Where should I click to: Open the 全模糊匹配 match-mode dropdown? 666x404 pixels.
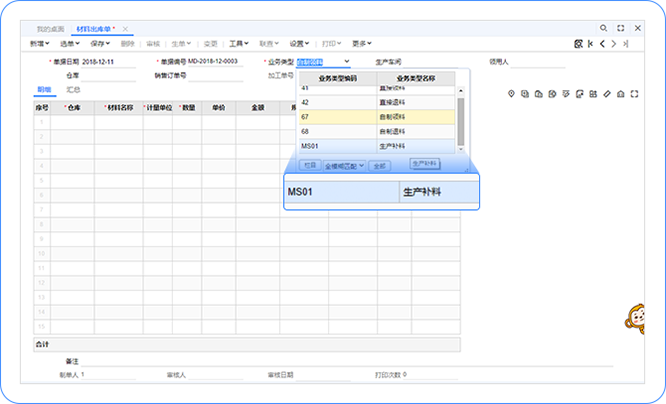[x=344, y=166]
